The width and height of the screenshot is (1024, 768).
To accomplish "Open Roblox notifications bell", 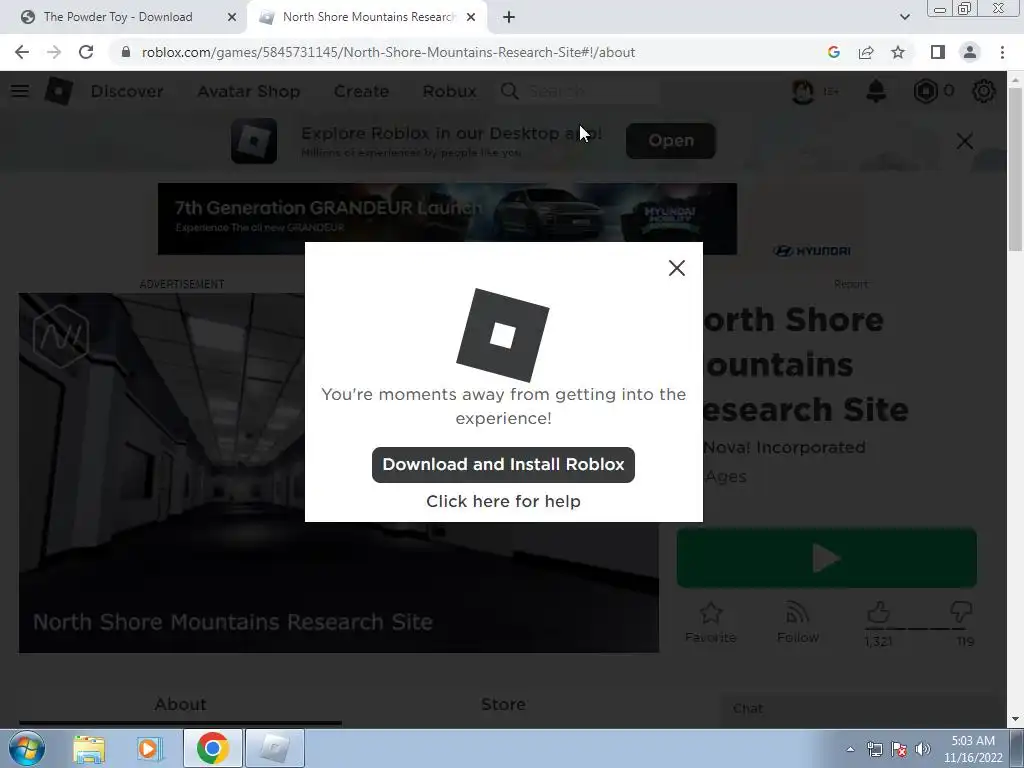I will click(x=876, y=91).
